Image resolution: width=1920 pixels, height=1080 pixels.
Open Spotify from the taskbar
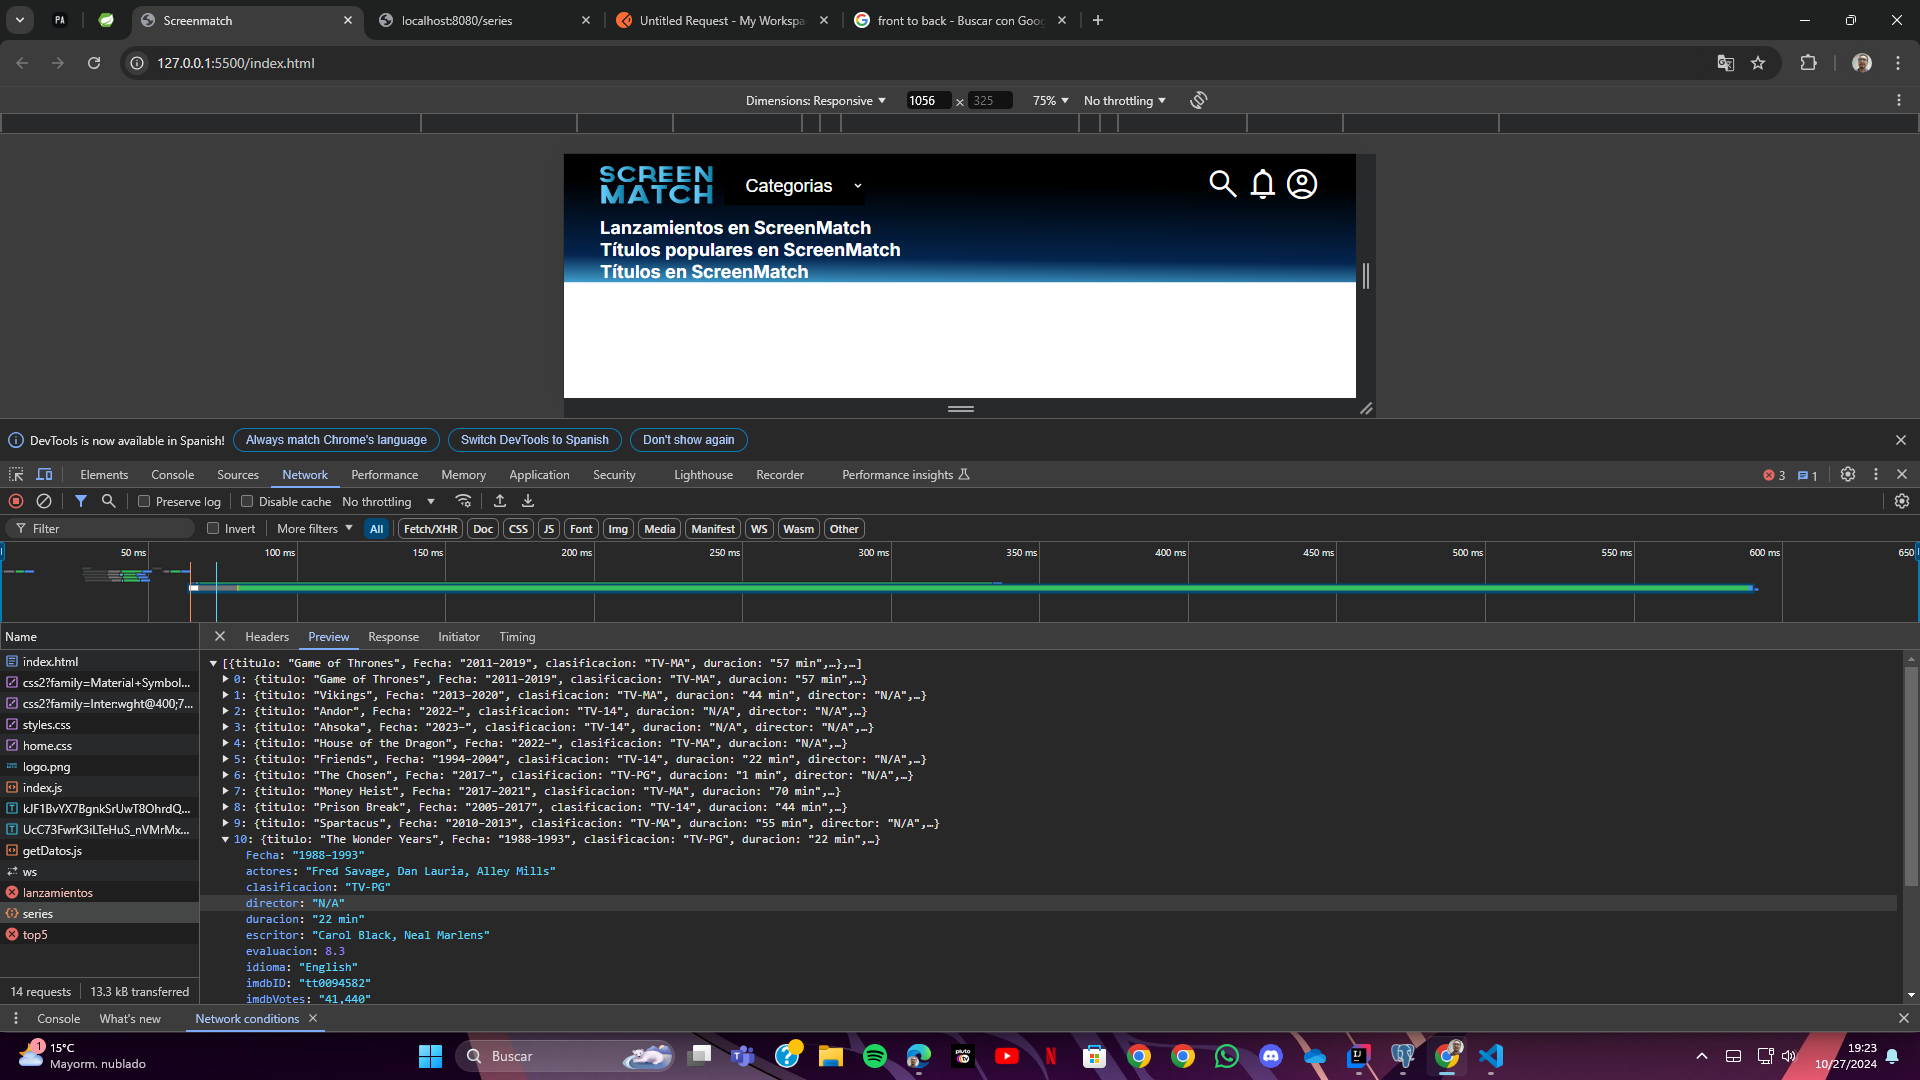[875, 1056]
